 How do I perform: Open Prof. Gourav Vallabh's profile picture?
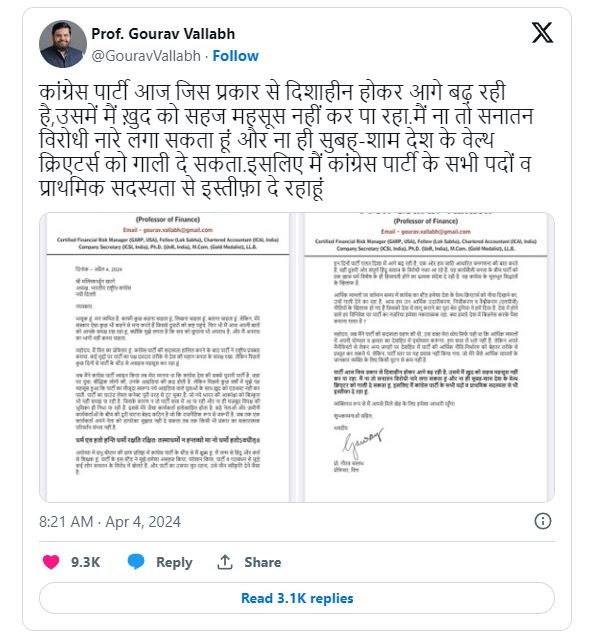pos(63,44)
